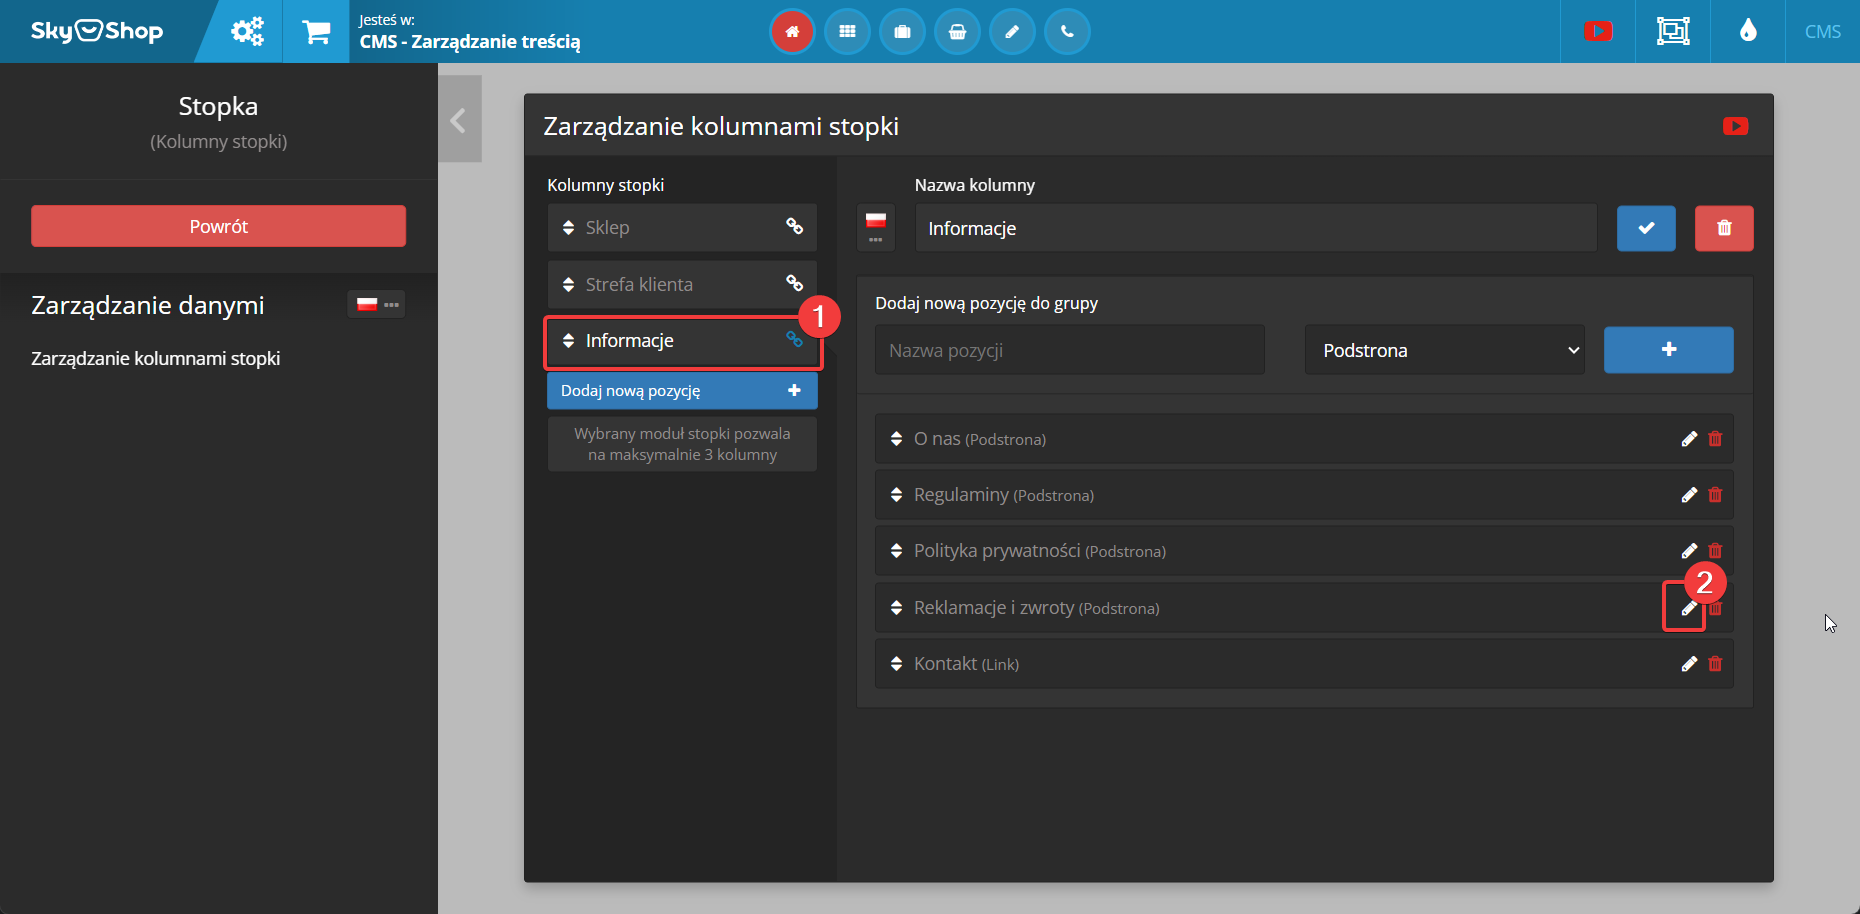Open the phone shortcut in top bar

(1067, 32)
